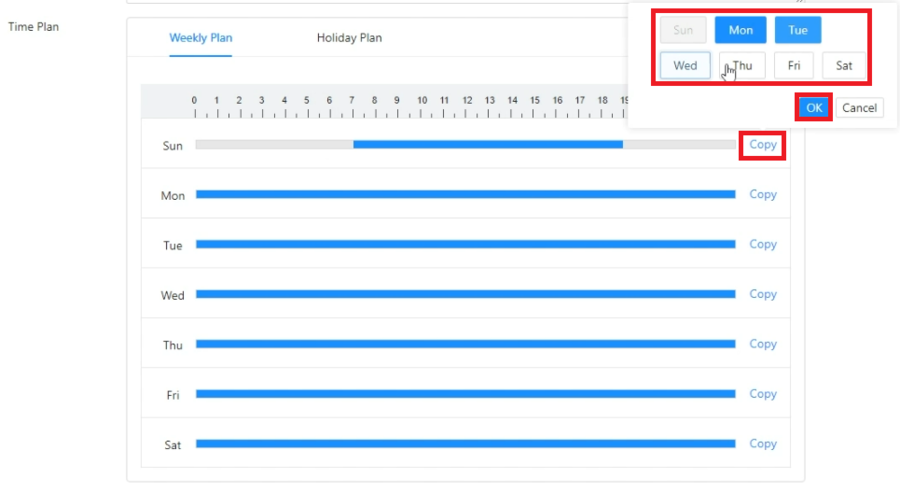Click Copy link for Mon row
900x492 pixels.
pyautogui.click(x=763, y=195)
